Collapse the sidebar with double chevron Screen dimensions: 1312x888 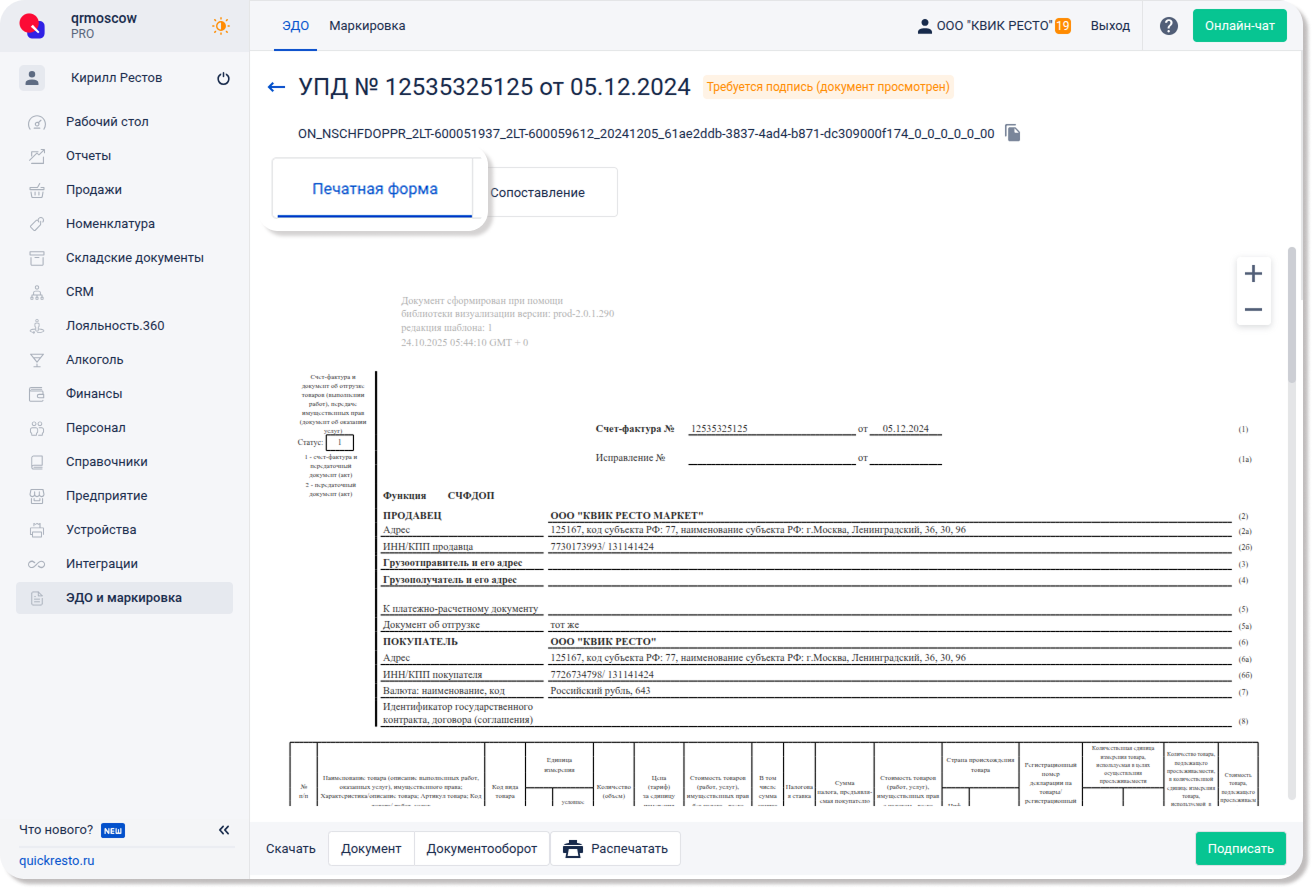click(224, 830)
